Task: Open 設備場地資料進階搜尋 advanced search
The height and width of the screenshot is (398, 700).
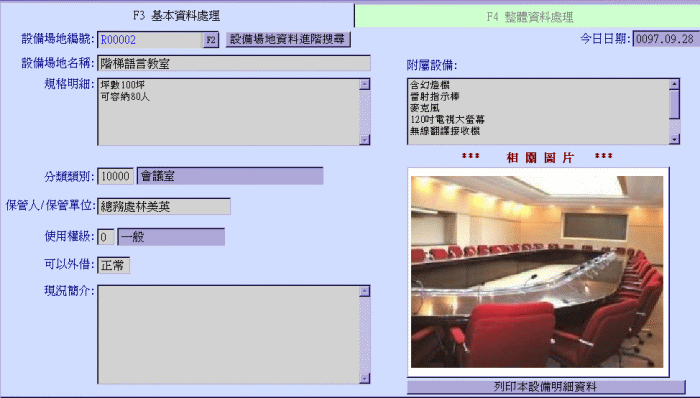Action: coord(288,39)
